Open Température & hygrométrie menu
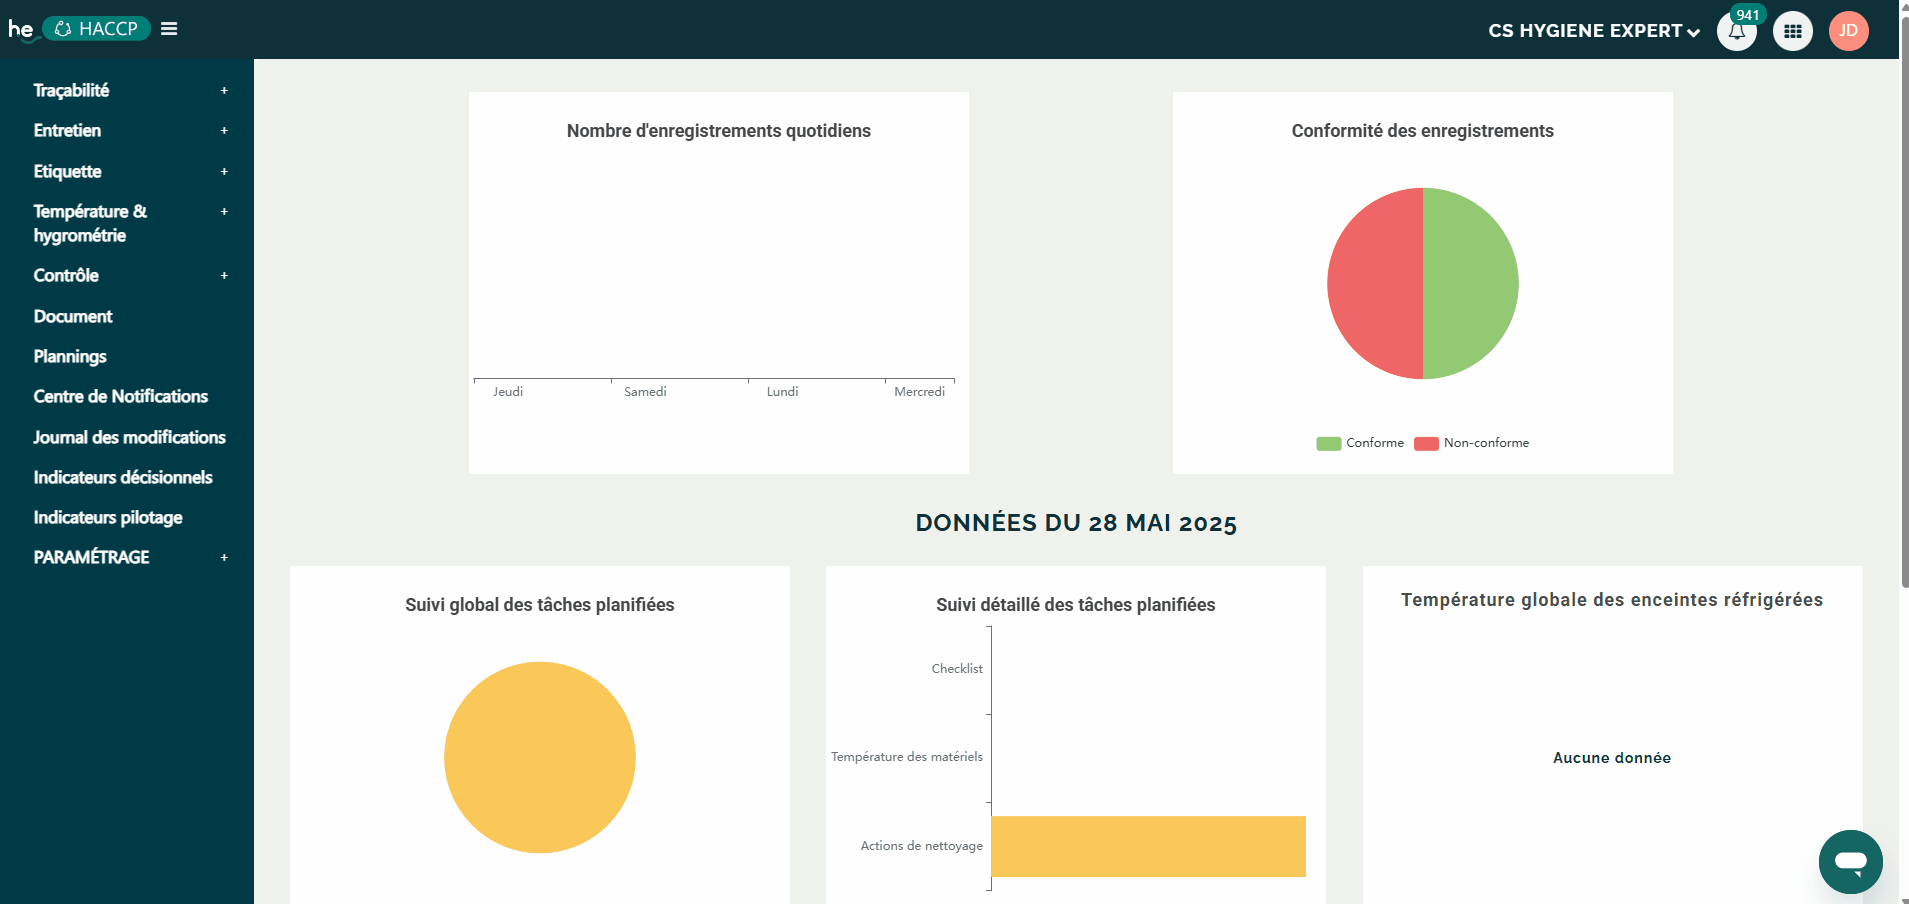Viewport: 1909px width, 904px height. (90, 223)
